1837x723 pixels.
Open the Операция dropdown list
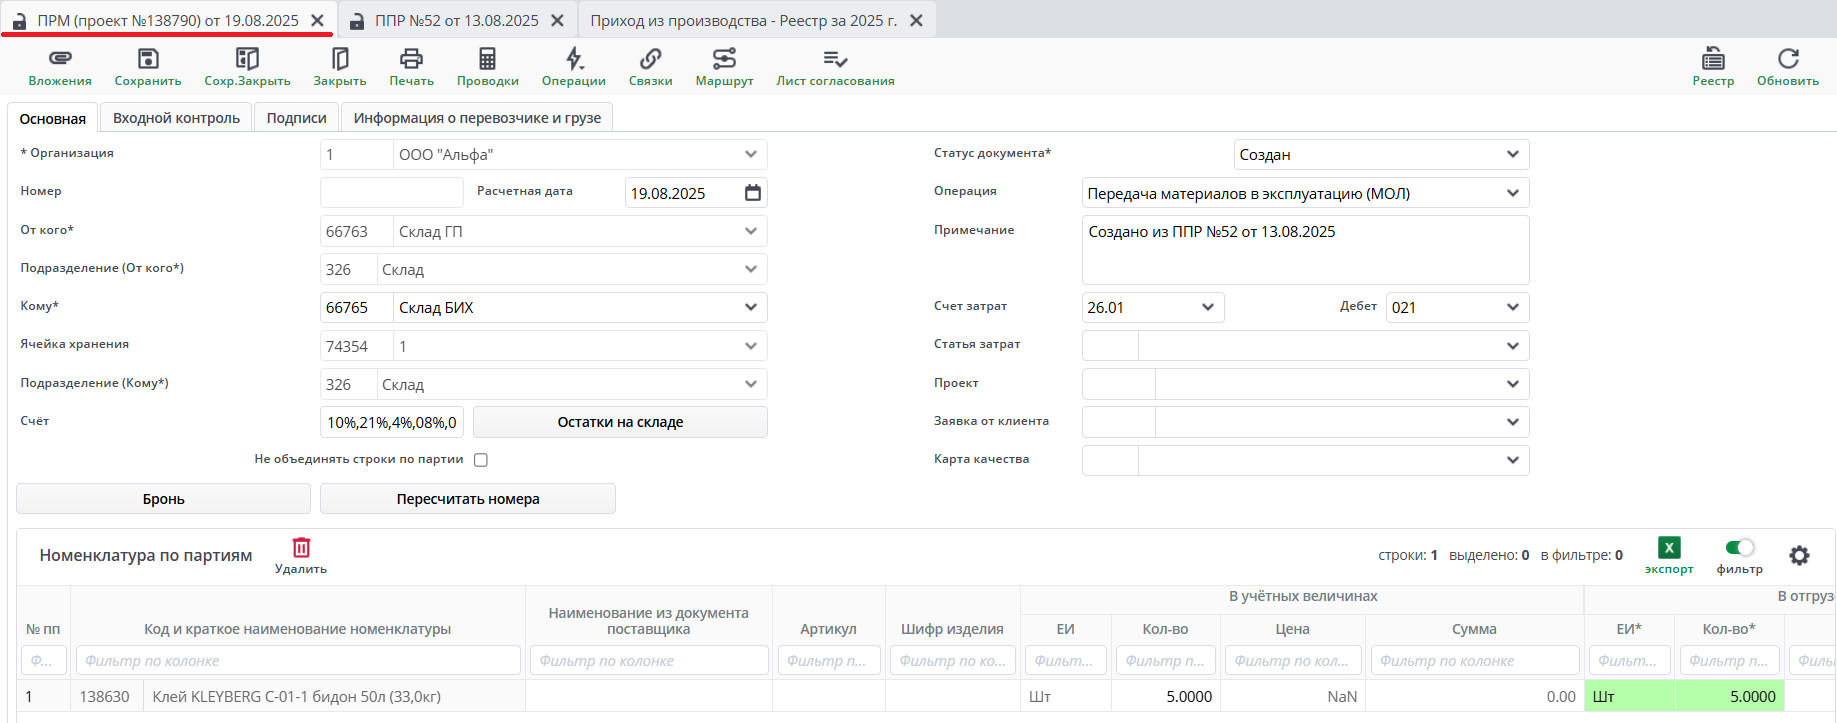1512,193
